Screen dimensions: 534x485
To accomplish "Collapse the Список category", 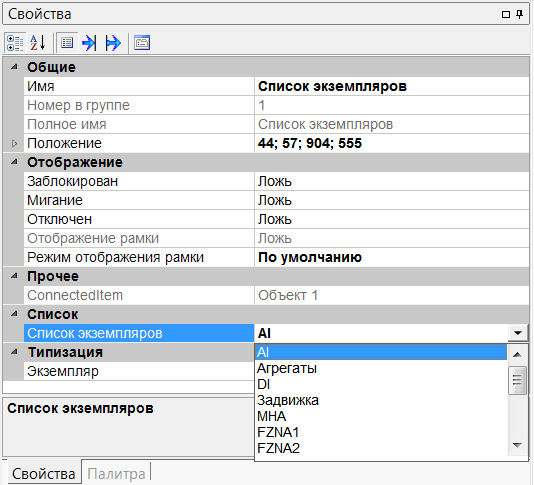I will 14,314.
